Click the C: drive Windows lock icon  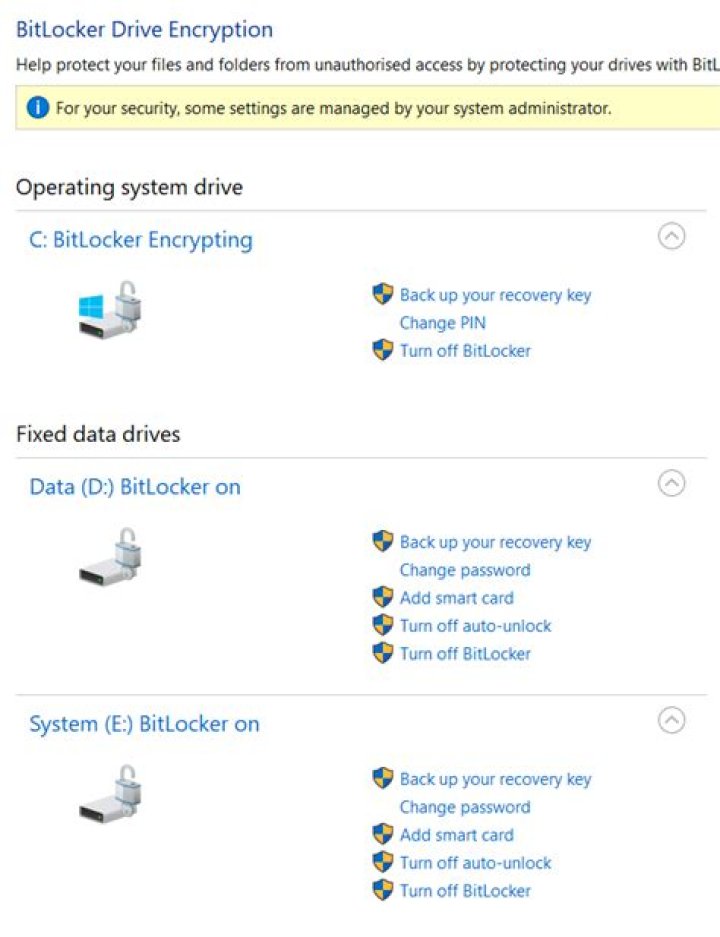coord(110,310)
